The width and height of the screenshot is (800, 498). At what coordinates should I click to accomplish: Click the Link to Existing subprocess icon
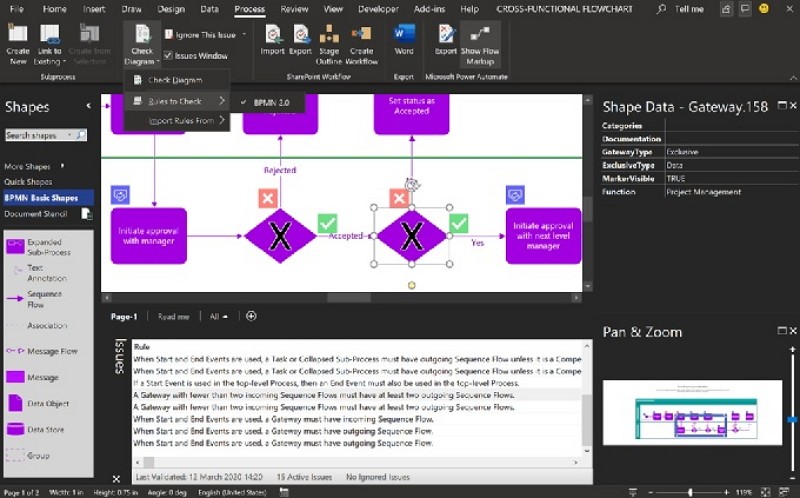[49, 34]
